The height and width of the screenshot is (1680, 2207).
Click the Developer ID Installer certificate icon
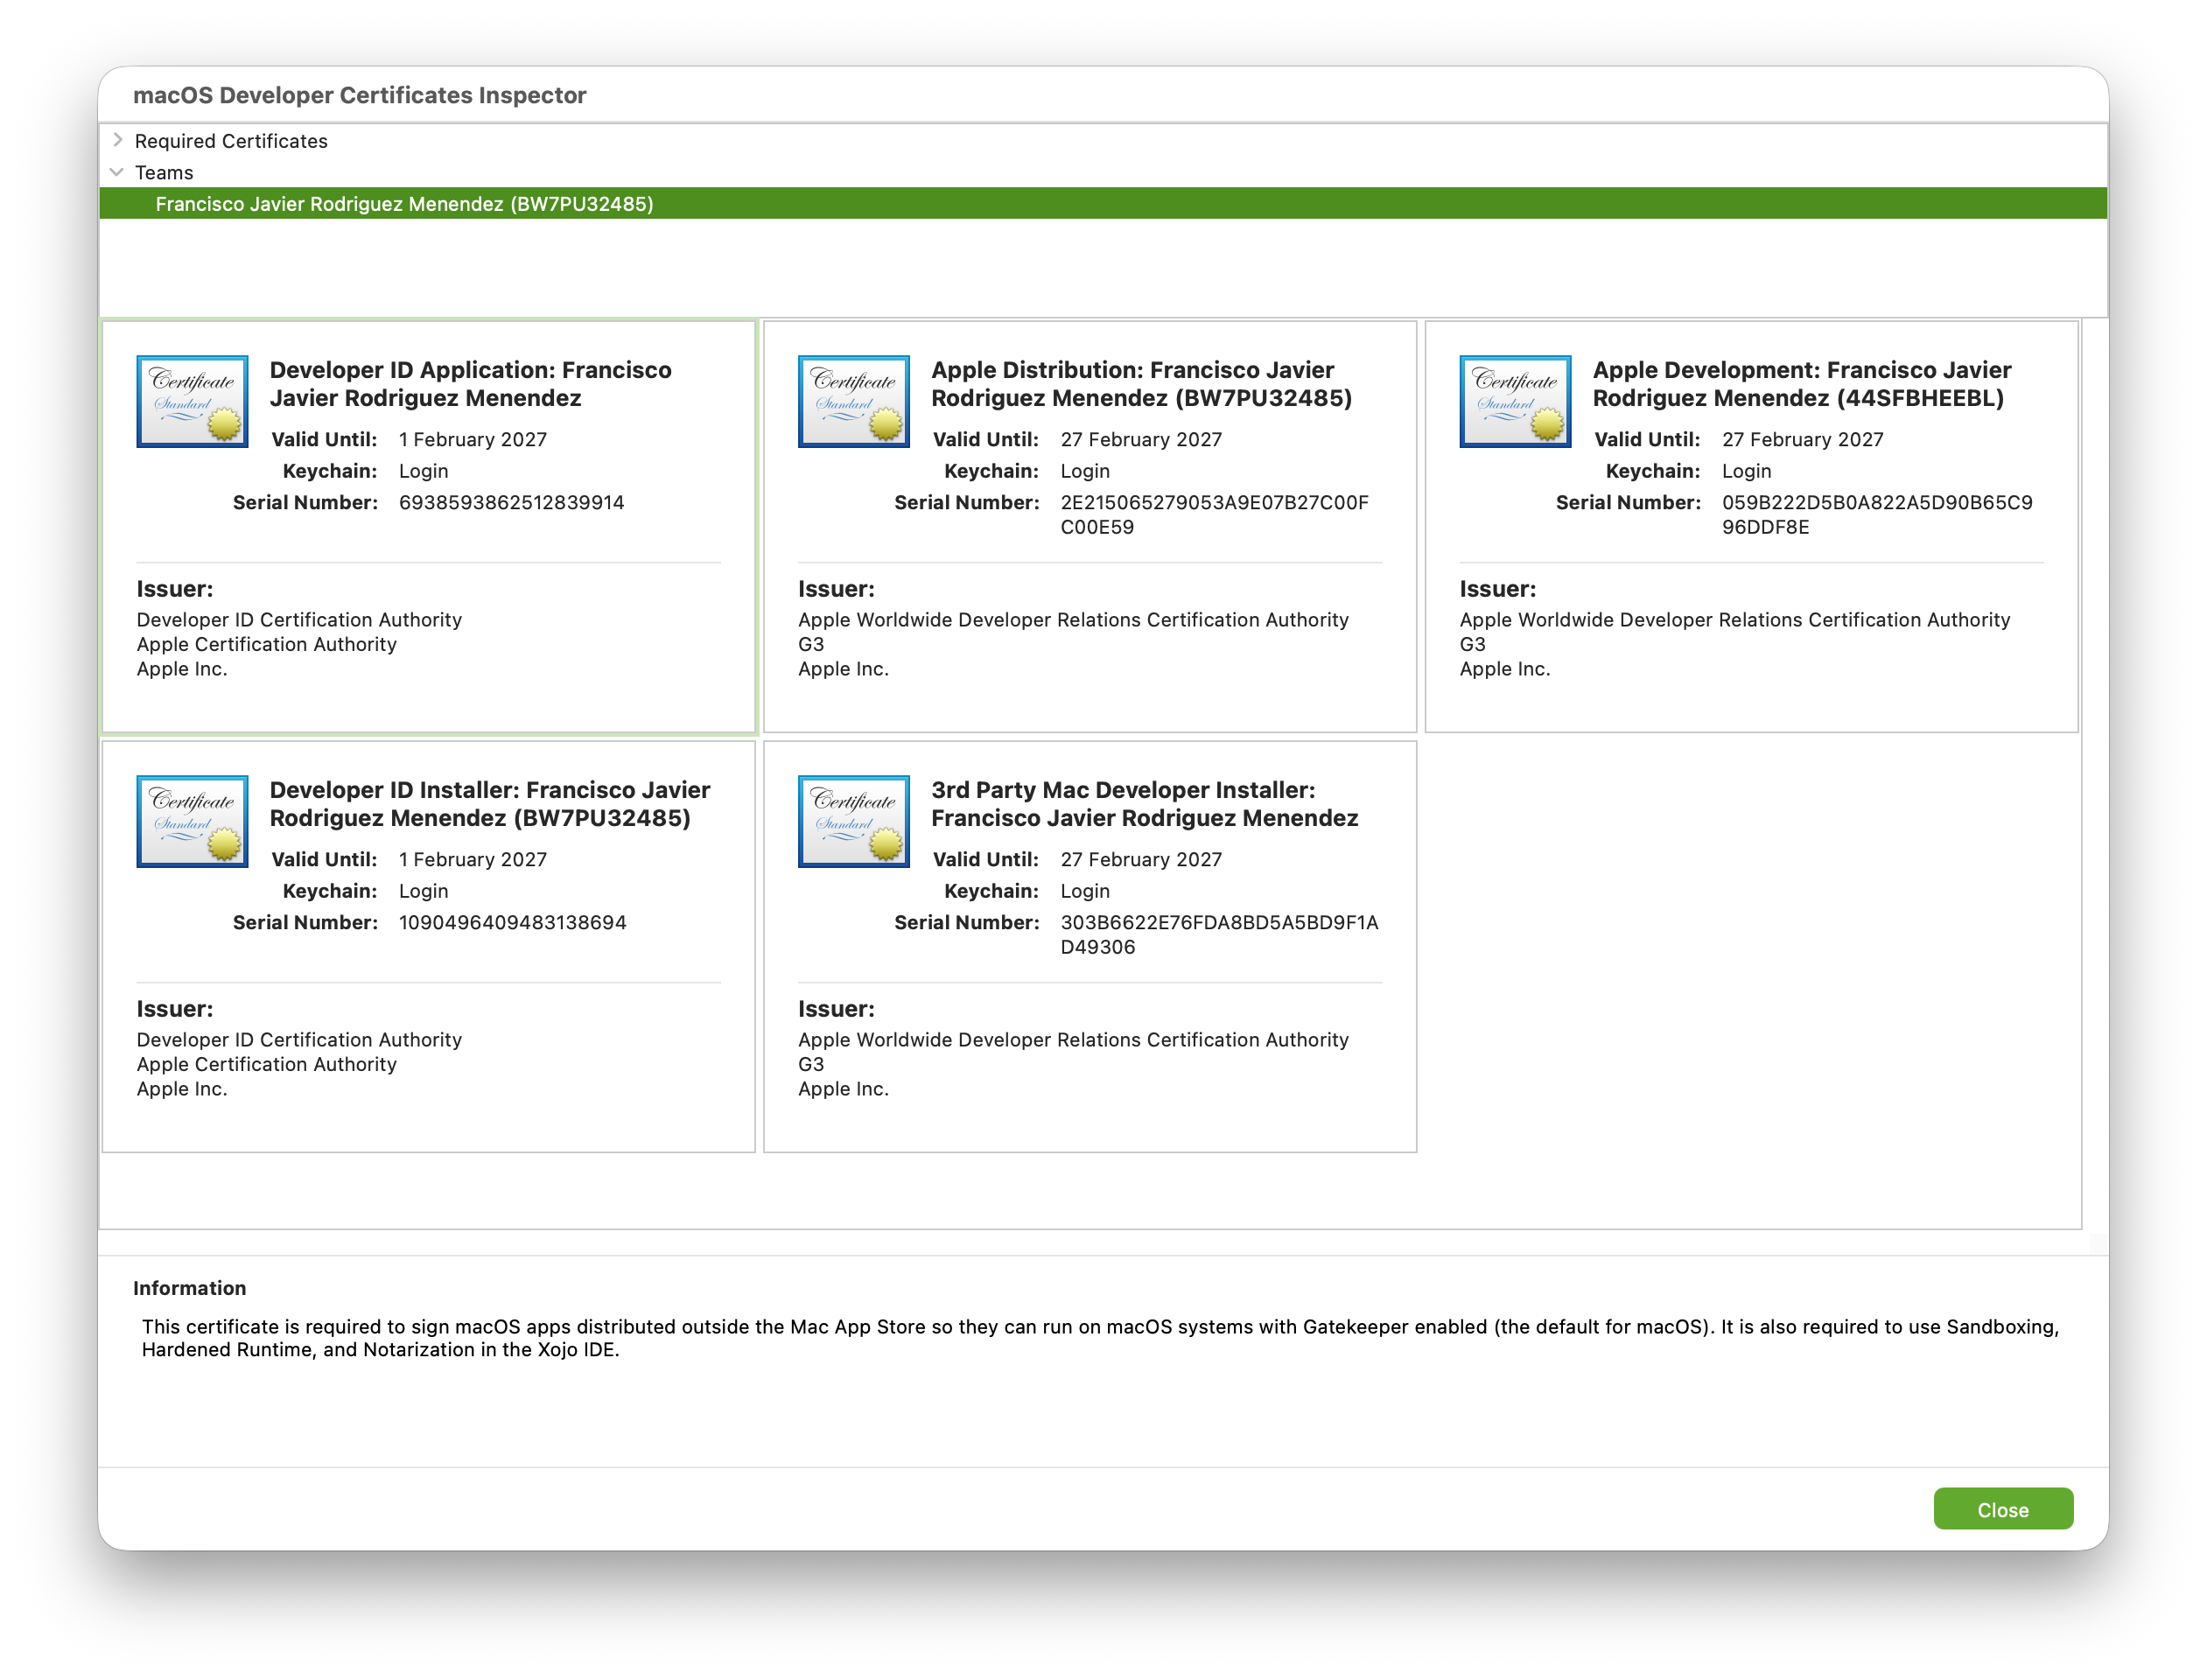[192, 821]
